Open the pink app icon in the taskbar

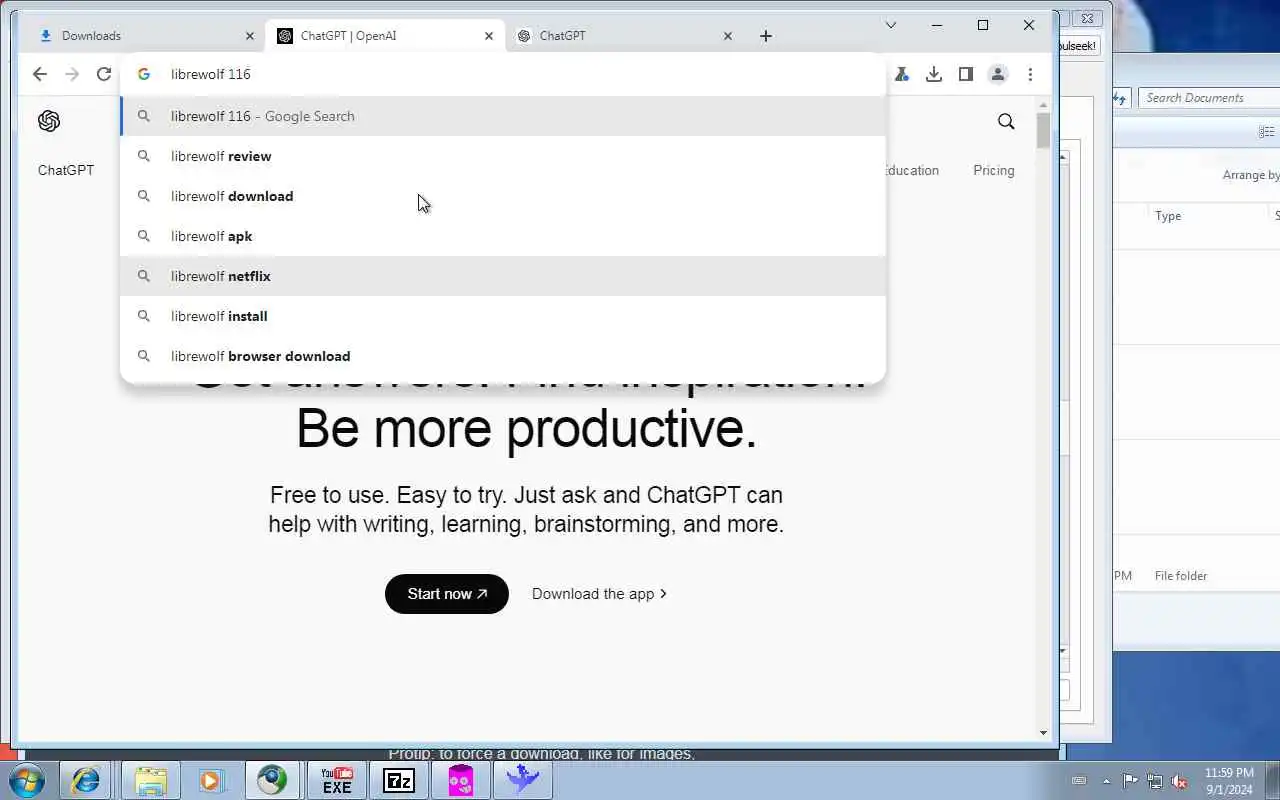click(461, 780)
